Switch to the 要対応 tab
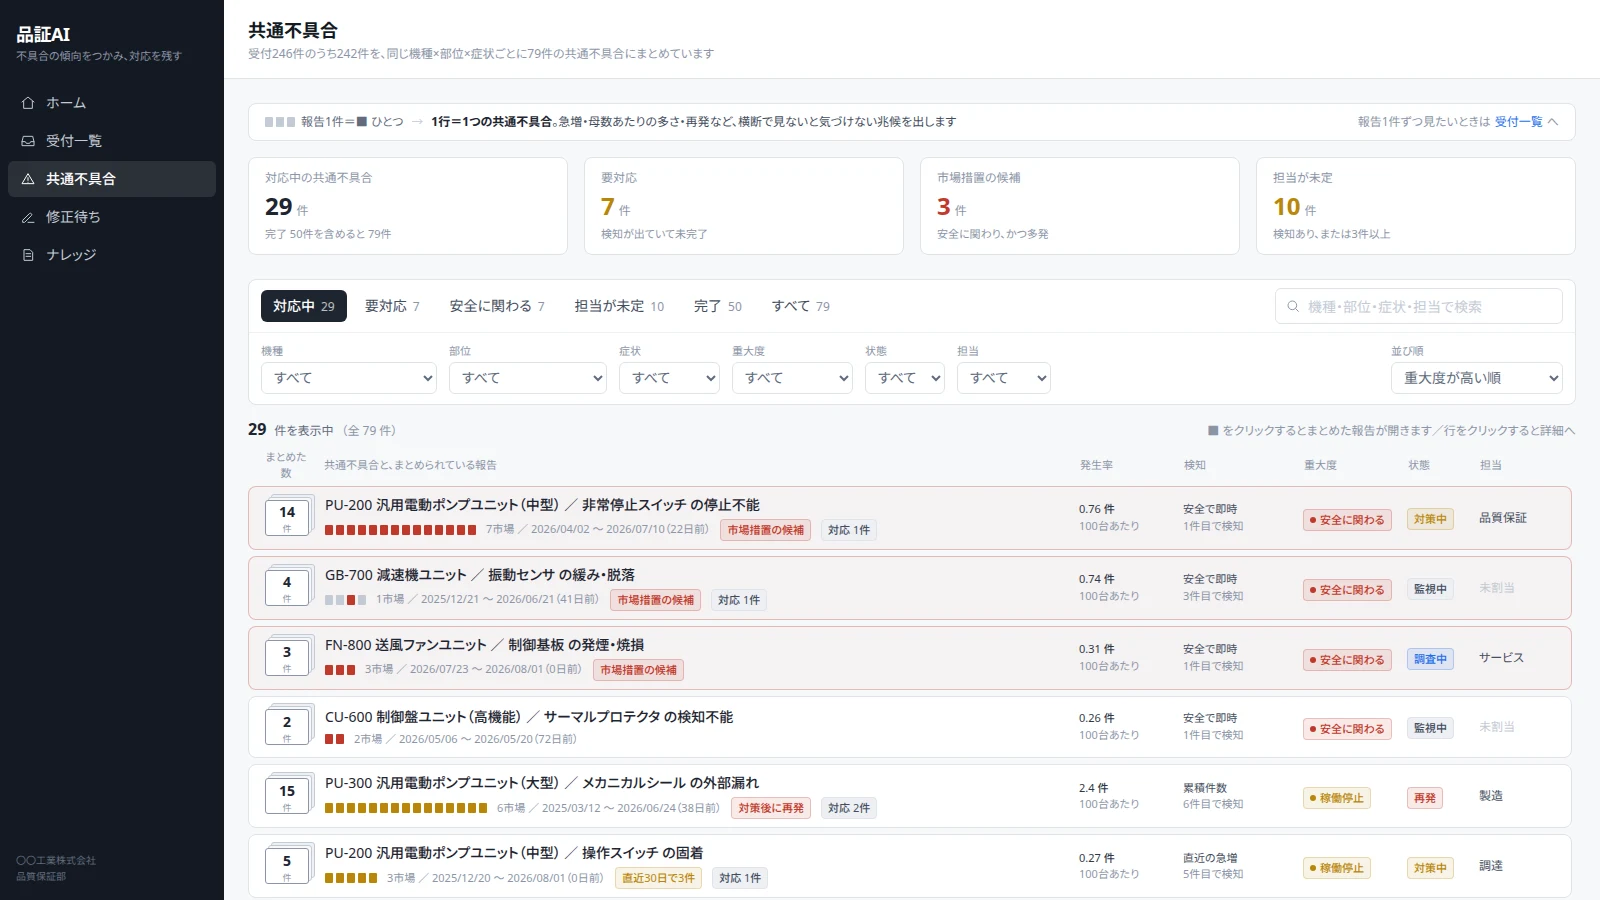This screenshot has height=900, width=1600. [392, 306]
